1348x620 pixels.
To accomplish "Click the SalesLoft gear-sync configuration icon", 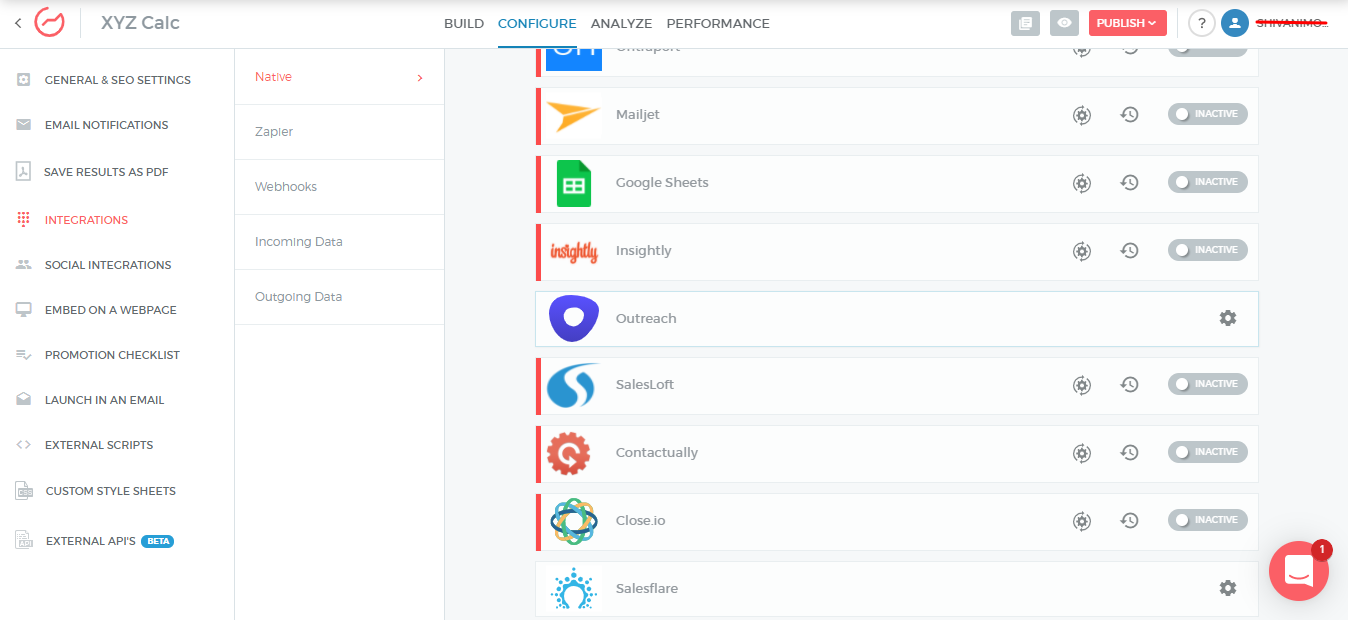I will [x=1082, y=385].
